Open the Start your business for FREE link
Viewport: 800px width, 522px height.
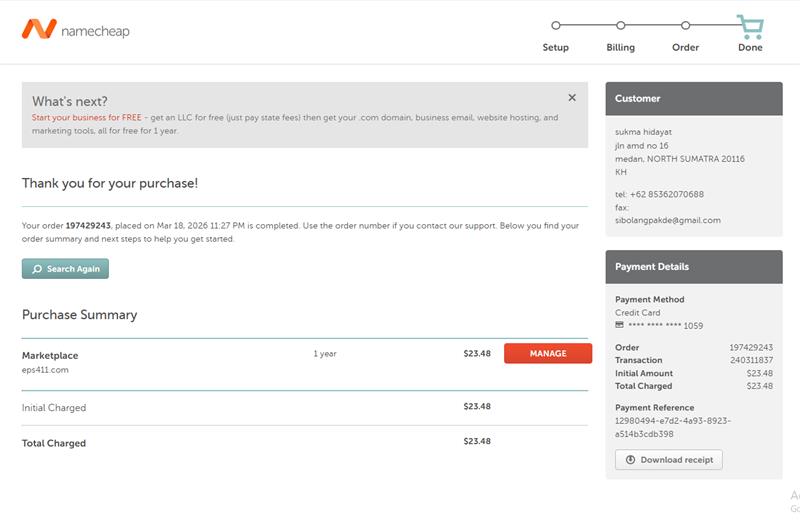(86, 117)
